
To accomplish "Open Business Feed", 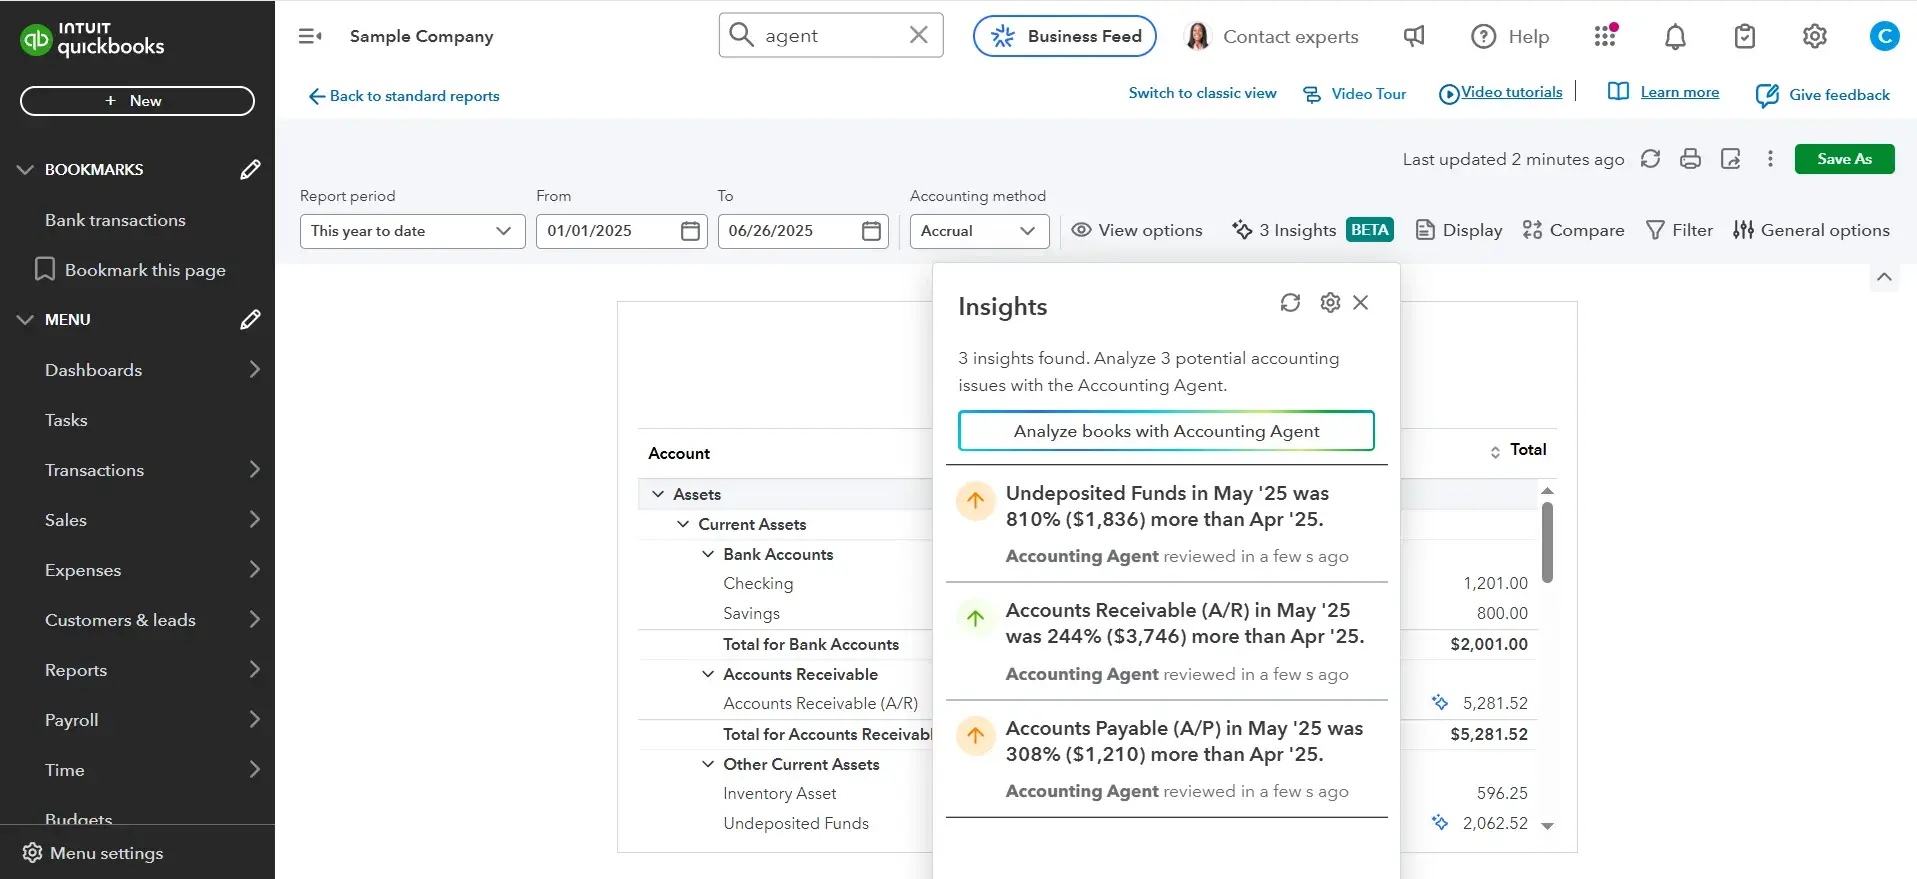I will pos(1065,36).
